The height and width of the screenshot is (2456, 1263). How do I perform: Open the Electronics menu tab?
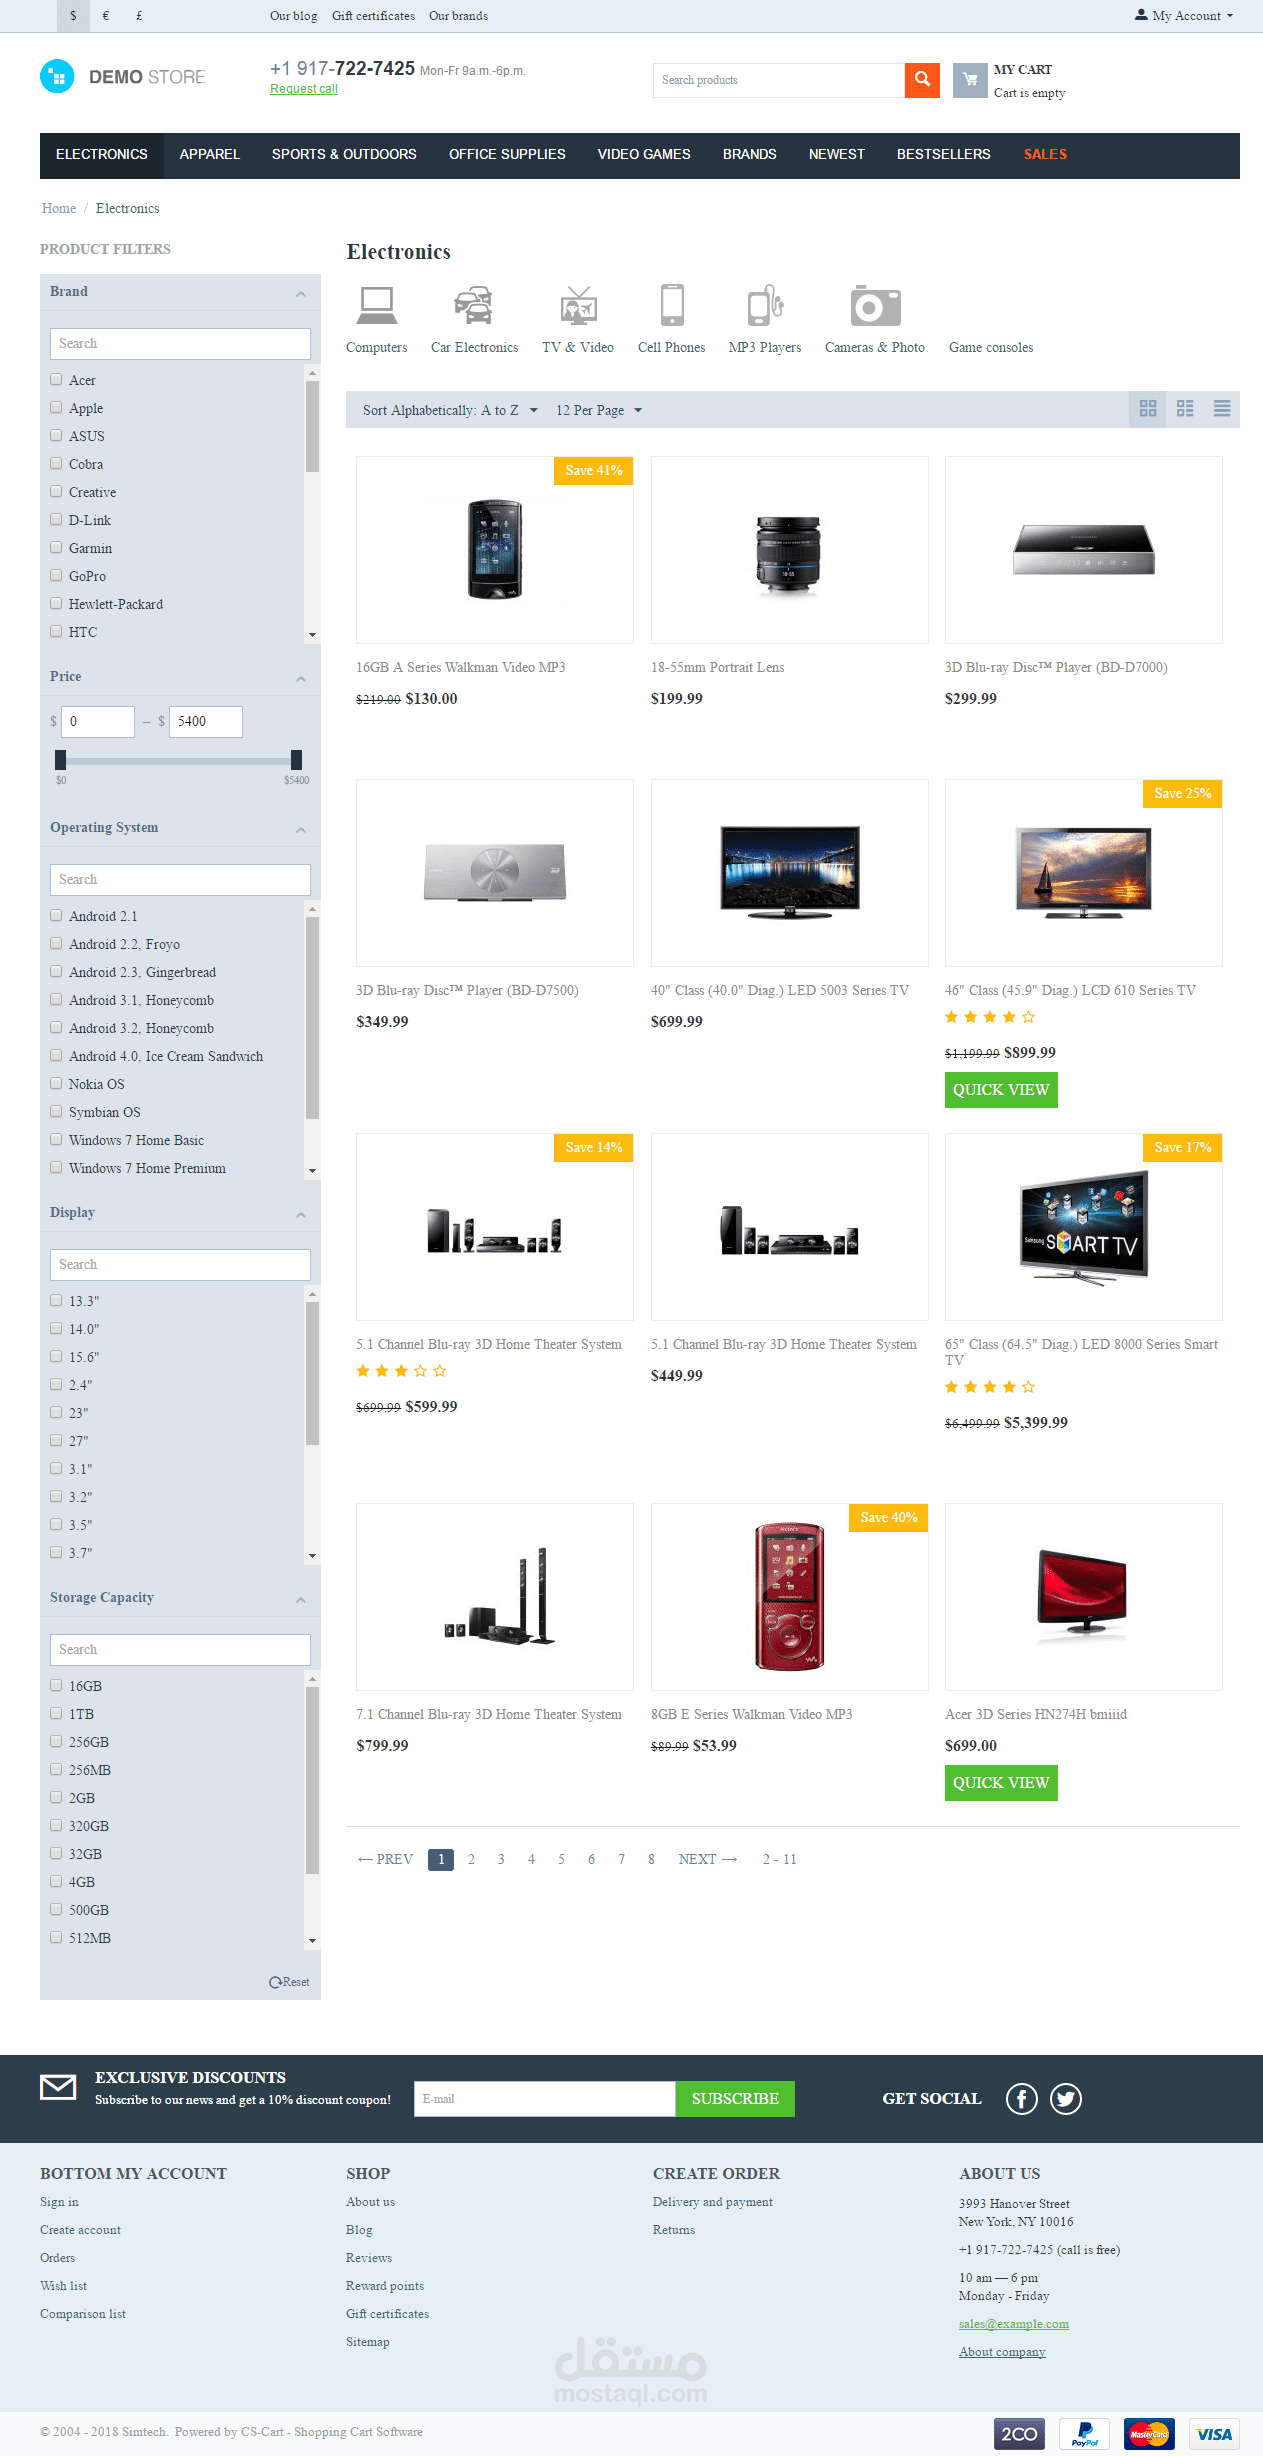pyautogui.click(x=102, y=155)
